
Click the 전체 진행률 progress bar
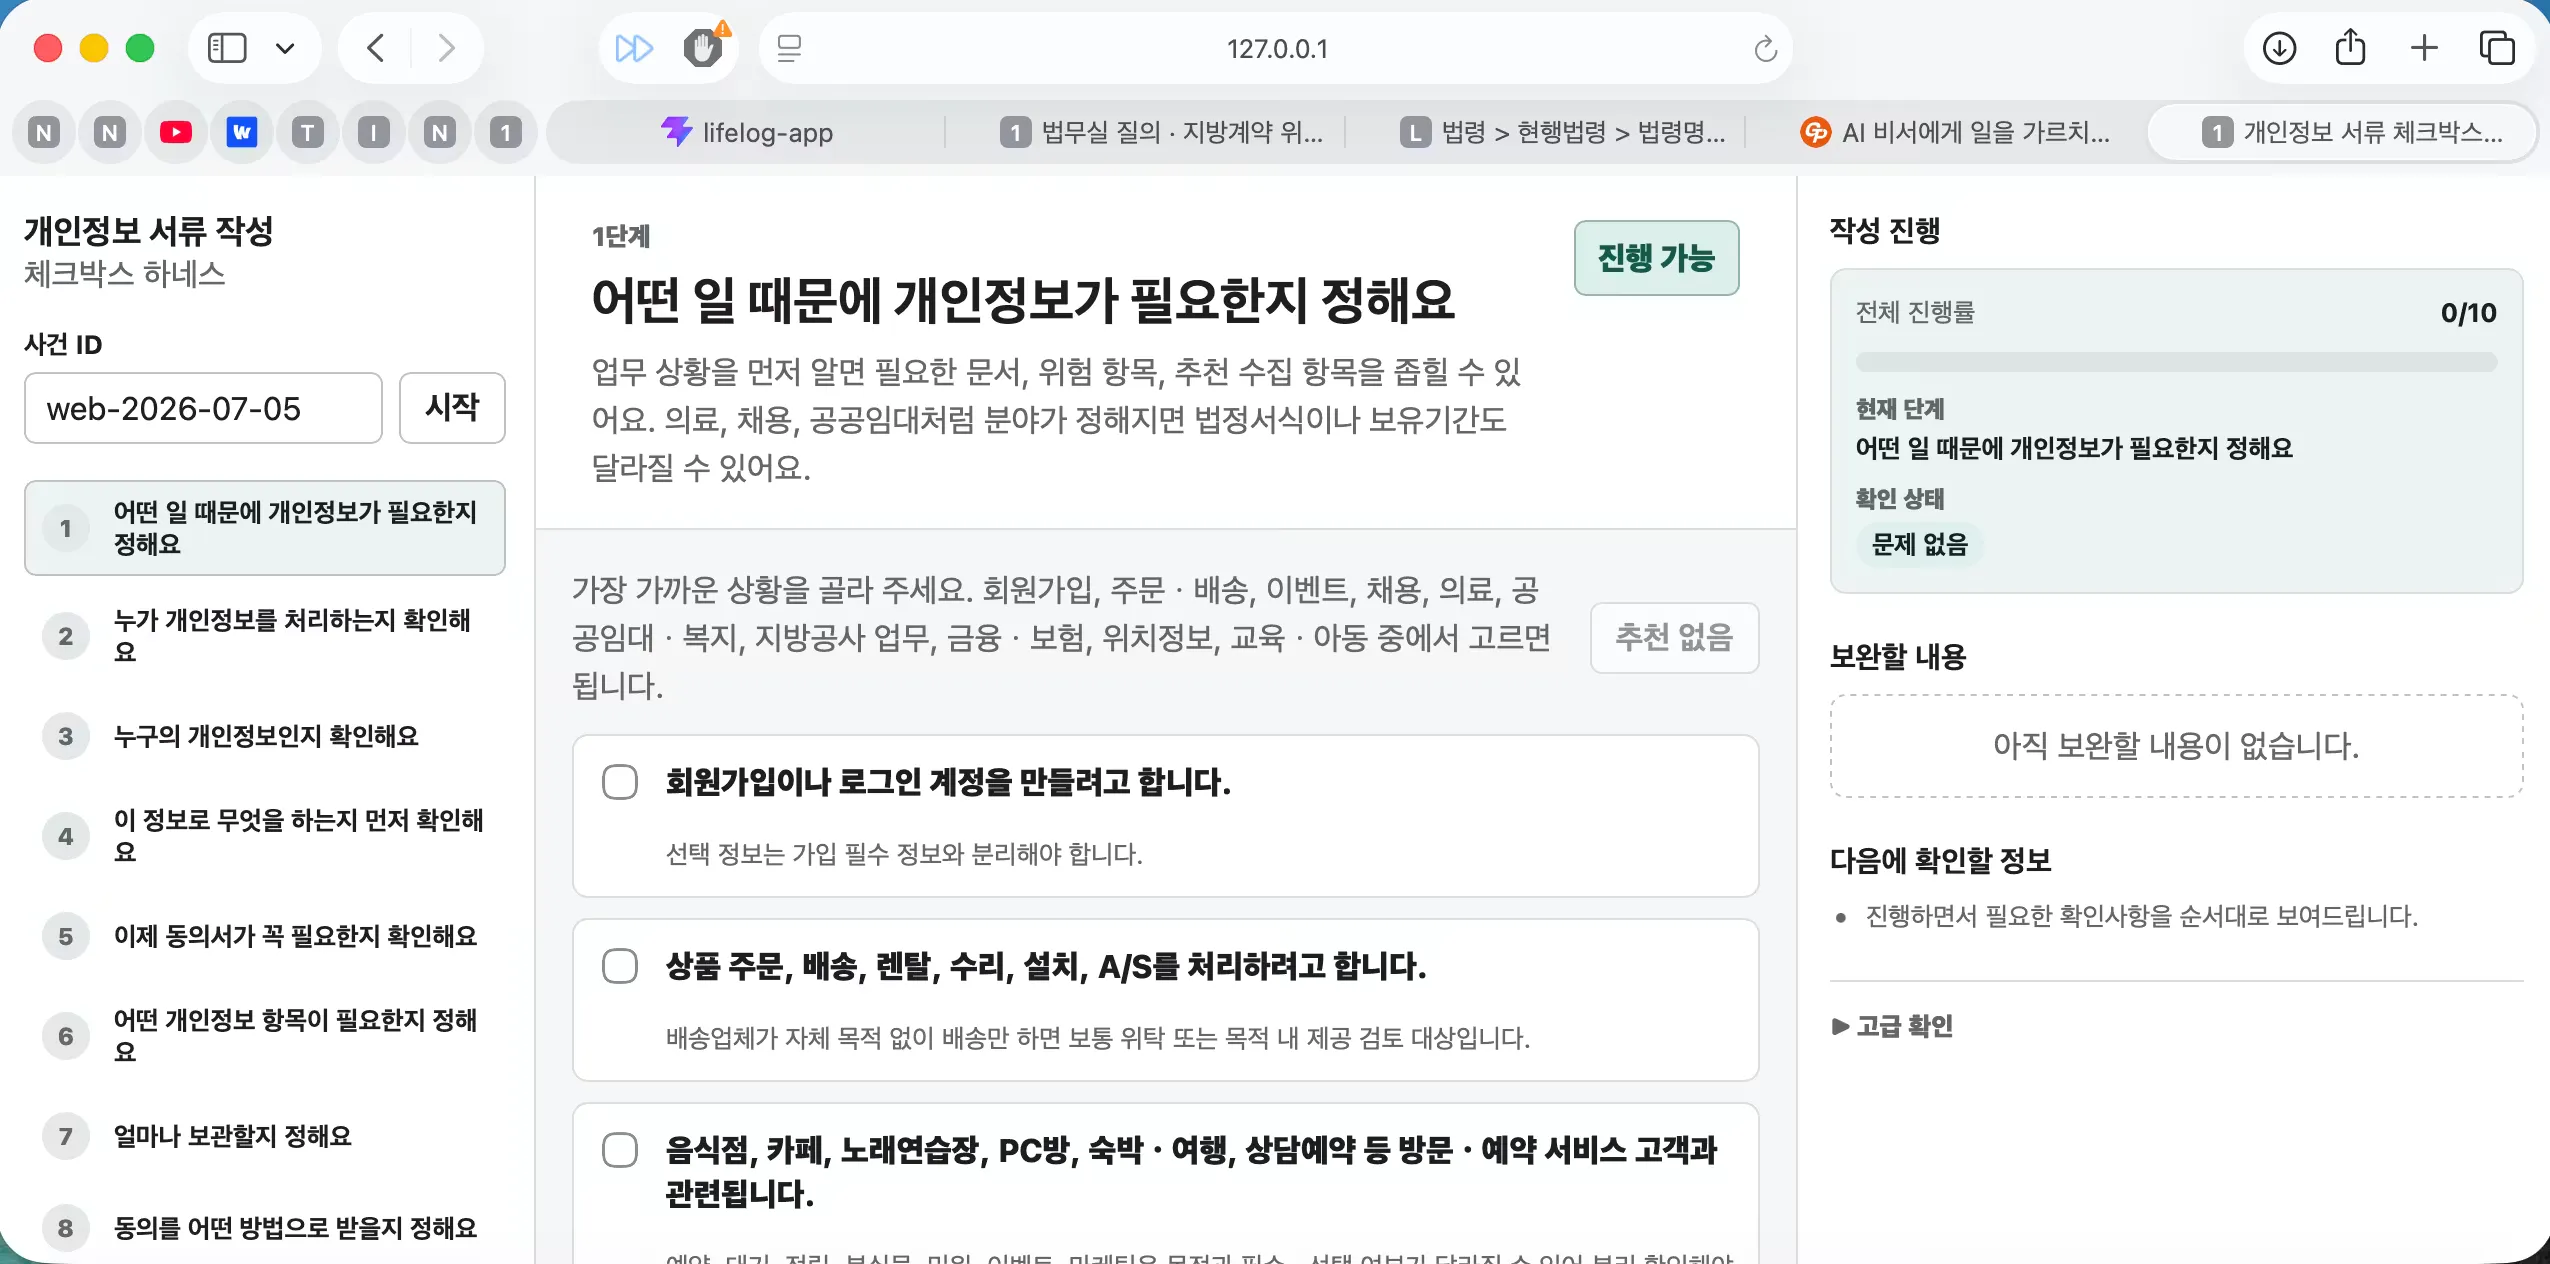pos(2176,362)
